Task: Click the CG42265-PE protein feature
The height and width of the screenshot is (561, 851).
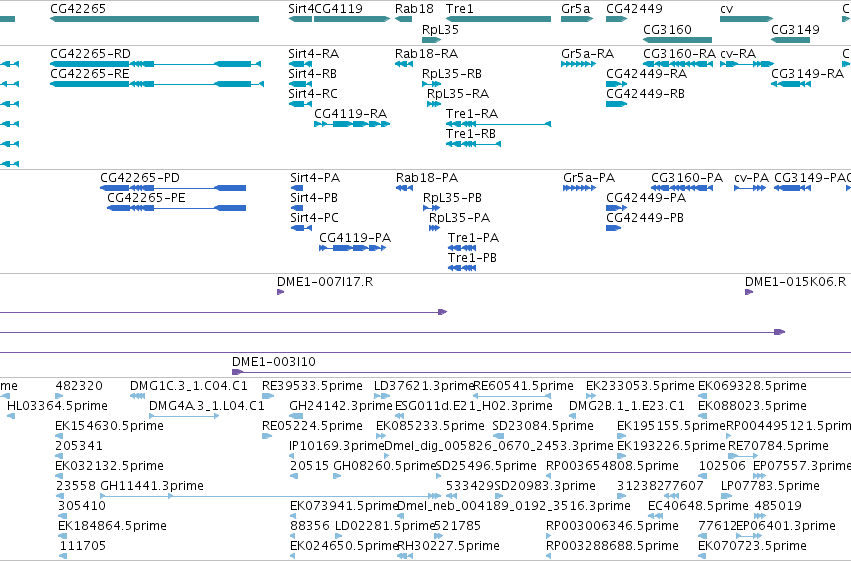Action: point(176,208)
